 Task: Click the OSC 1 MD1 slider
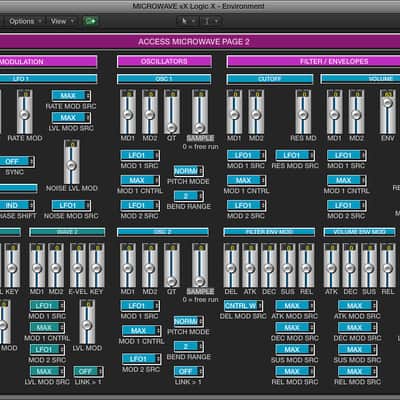pyautogui.click(x=128, y=112)
